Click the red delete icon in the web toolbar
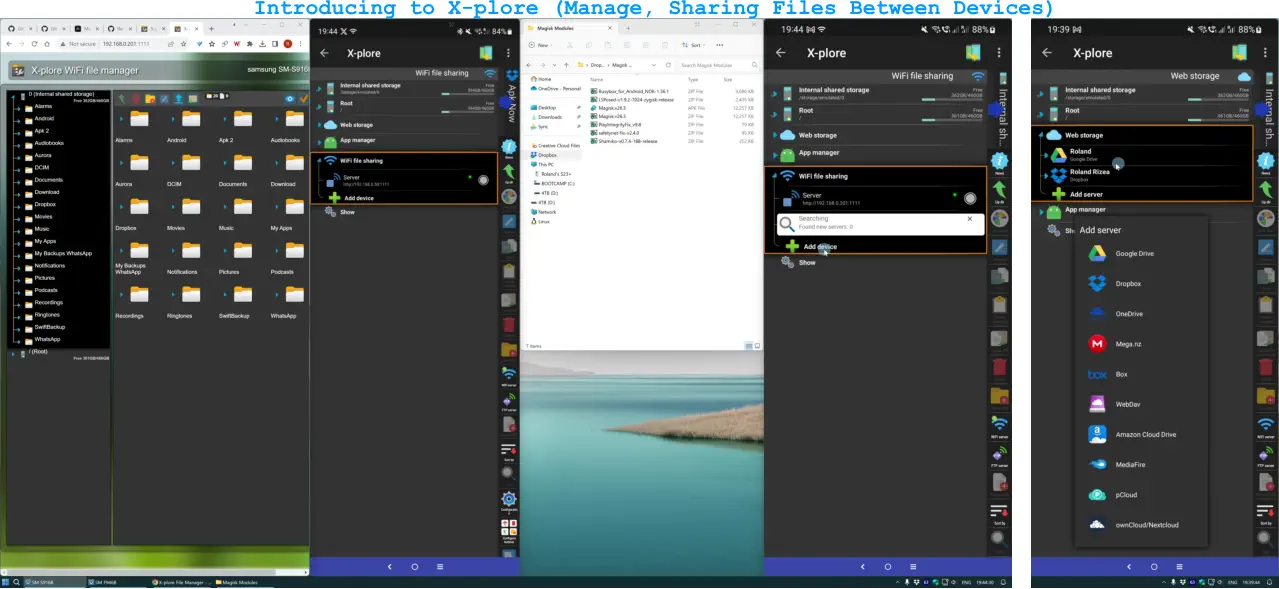Image resolution: width=1279 pixels, height=589 pixels. click(136, 99)
